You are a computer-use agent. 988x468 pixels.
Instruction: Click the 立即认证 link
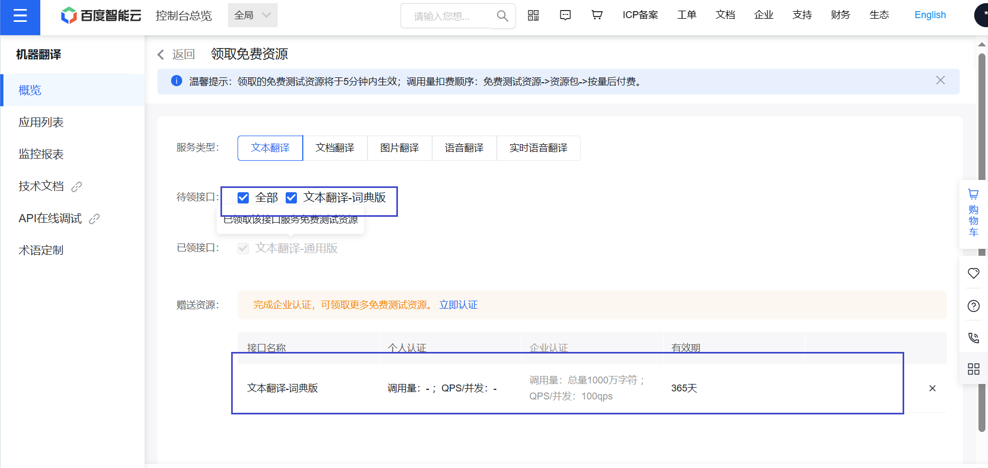tap(458, 305)
